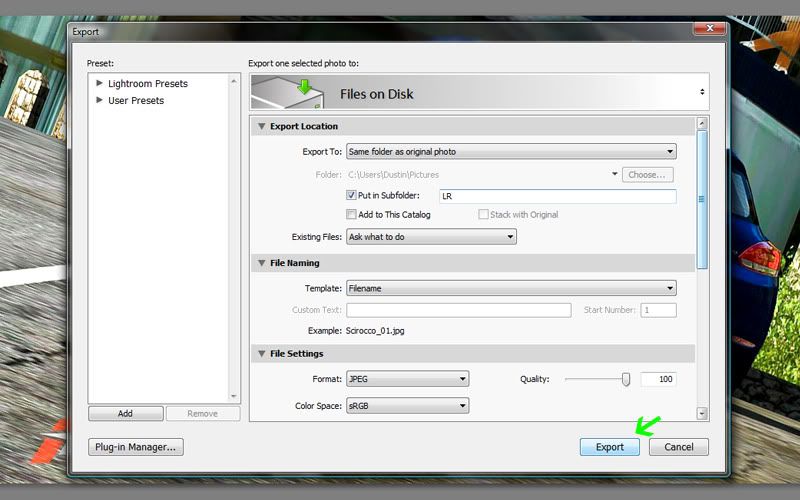The height and width of the screenshot is (500, 800).
Task: Click the folder path C:\Users\Dustin\Pictures
Action: pyautogui.click(x=393, y=174)
